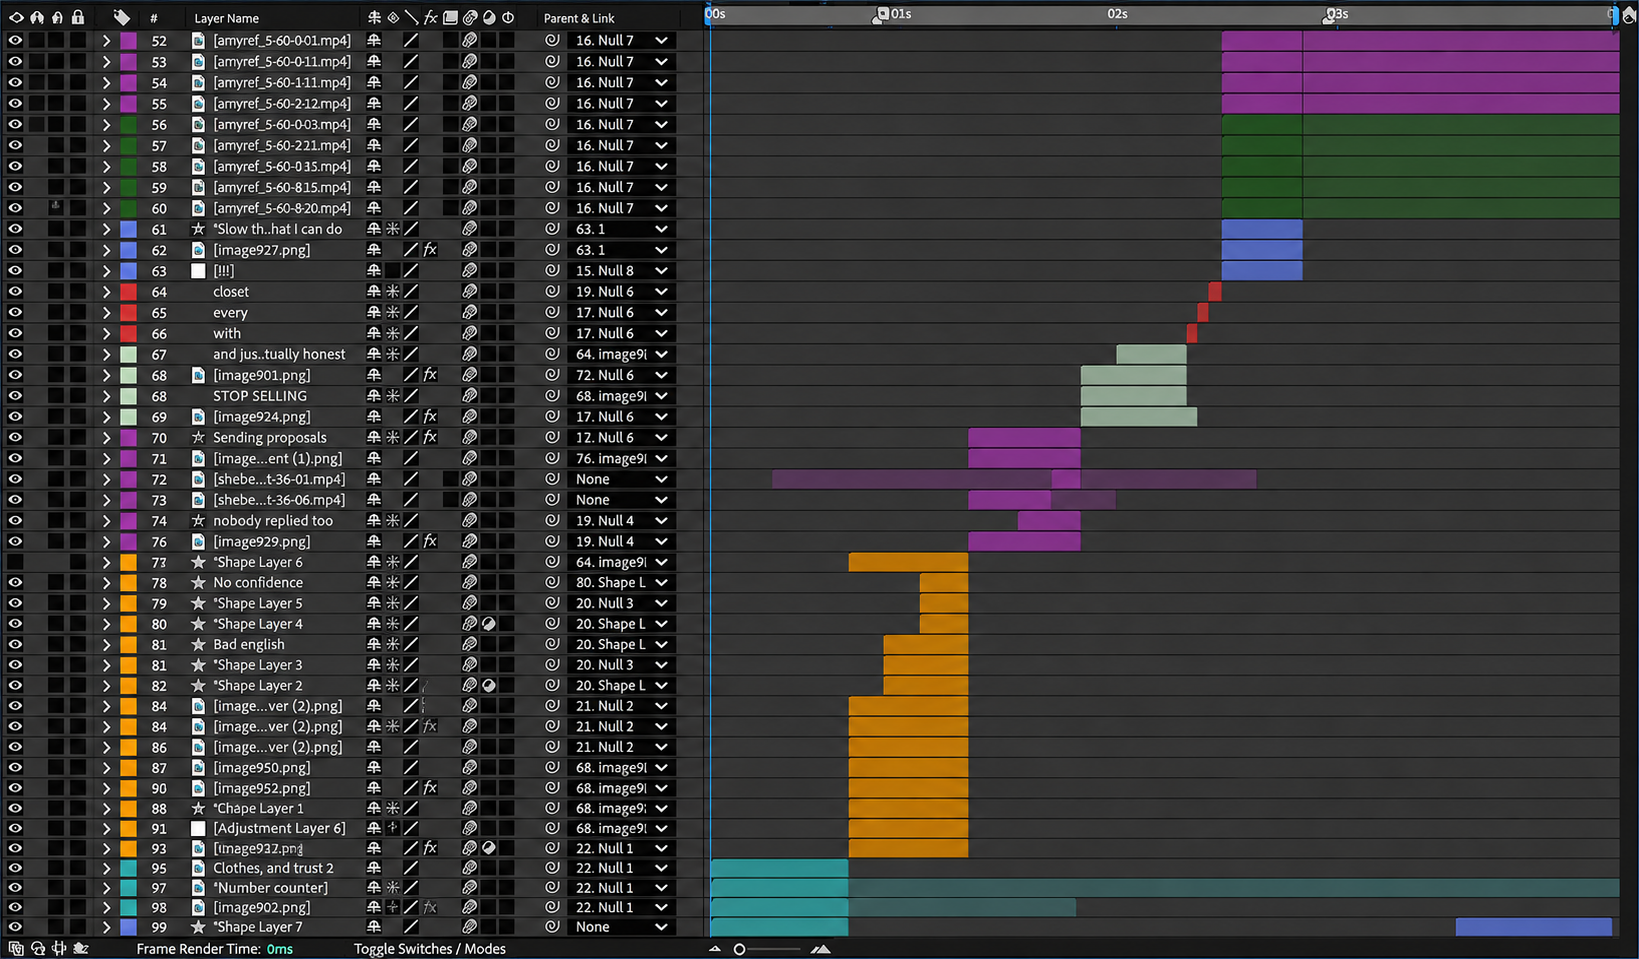Click the Frame Blending column header icon
The width and height of the screenshot is (1639, 959).
pyautogui.click(x=450, y=17)
